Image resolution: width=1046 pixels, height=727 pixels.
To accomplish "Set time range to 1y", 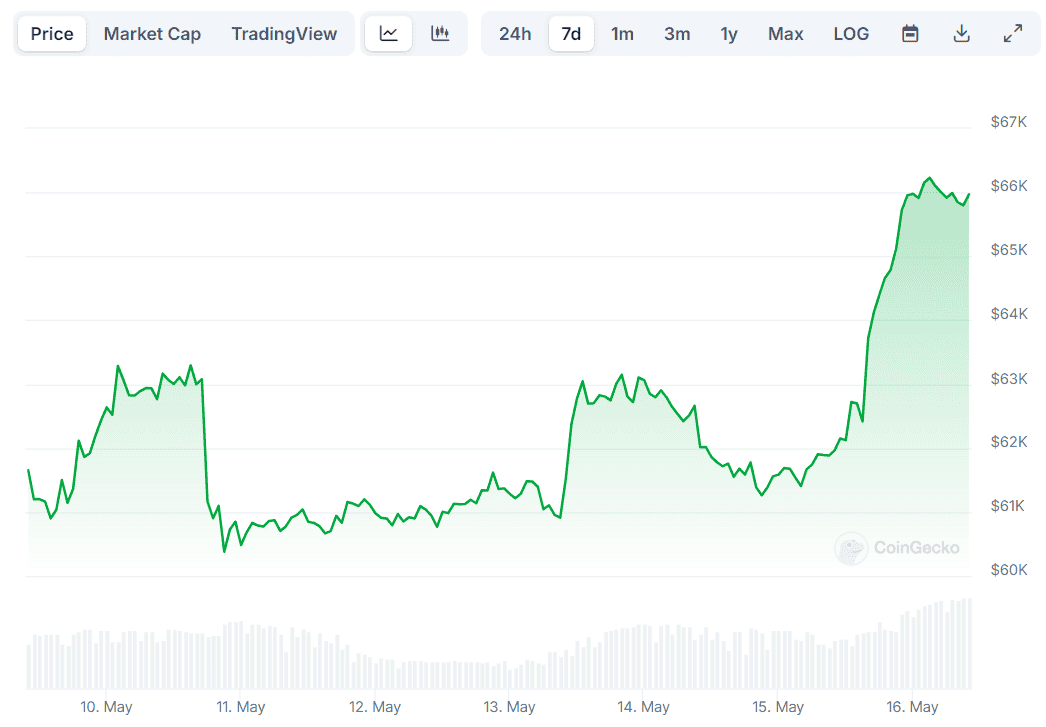I will 729,34.
